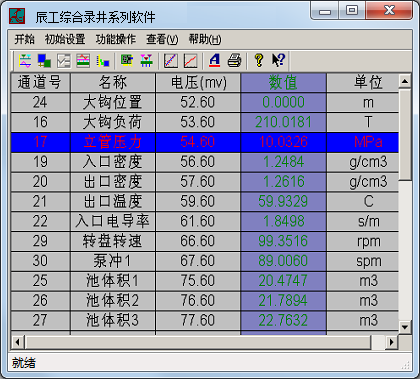Click the printer icon
Image resolution: width=420 pixels, height=380 pixels.
pos(234,61)
